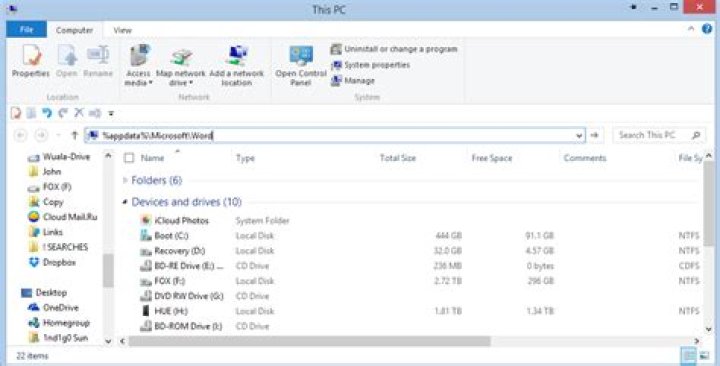The image size is (720, 366).
Task: Select Uninstall or change a program
Action: pyautogui.click(x=394, y=49)
